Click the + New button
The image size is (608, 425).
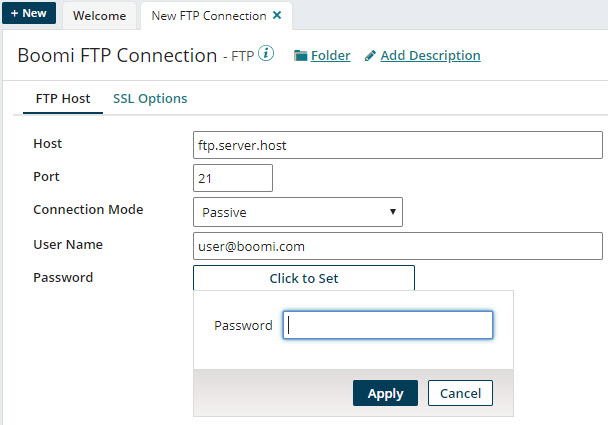[x=29, y=14]
